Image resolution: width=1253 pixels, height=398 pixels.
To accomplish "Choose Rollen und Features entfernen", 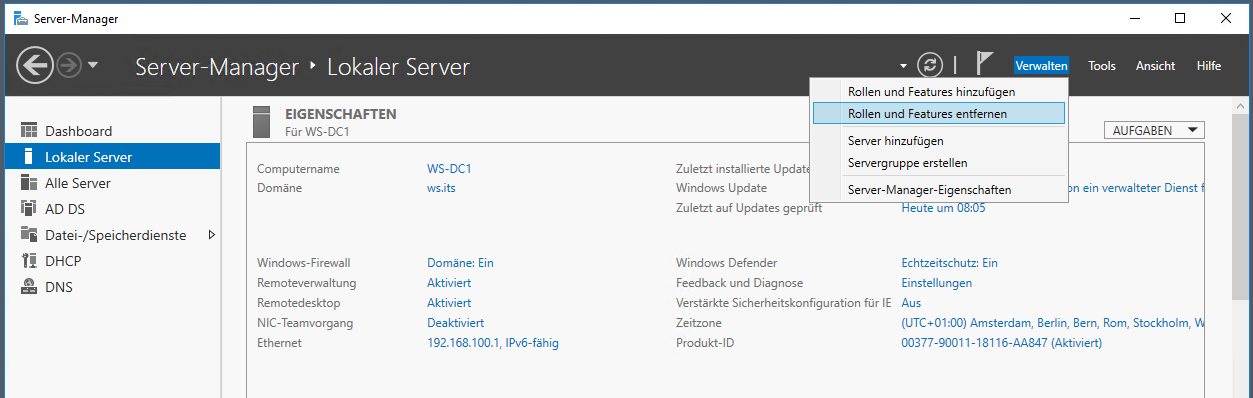I will pos(939,114).
